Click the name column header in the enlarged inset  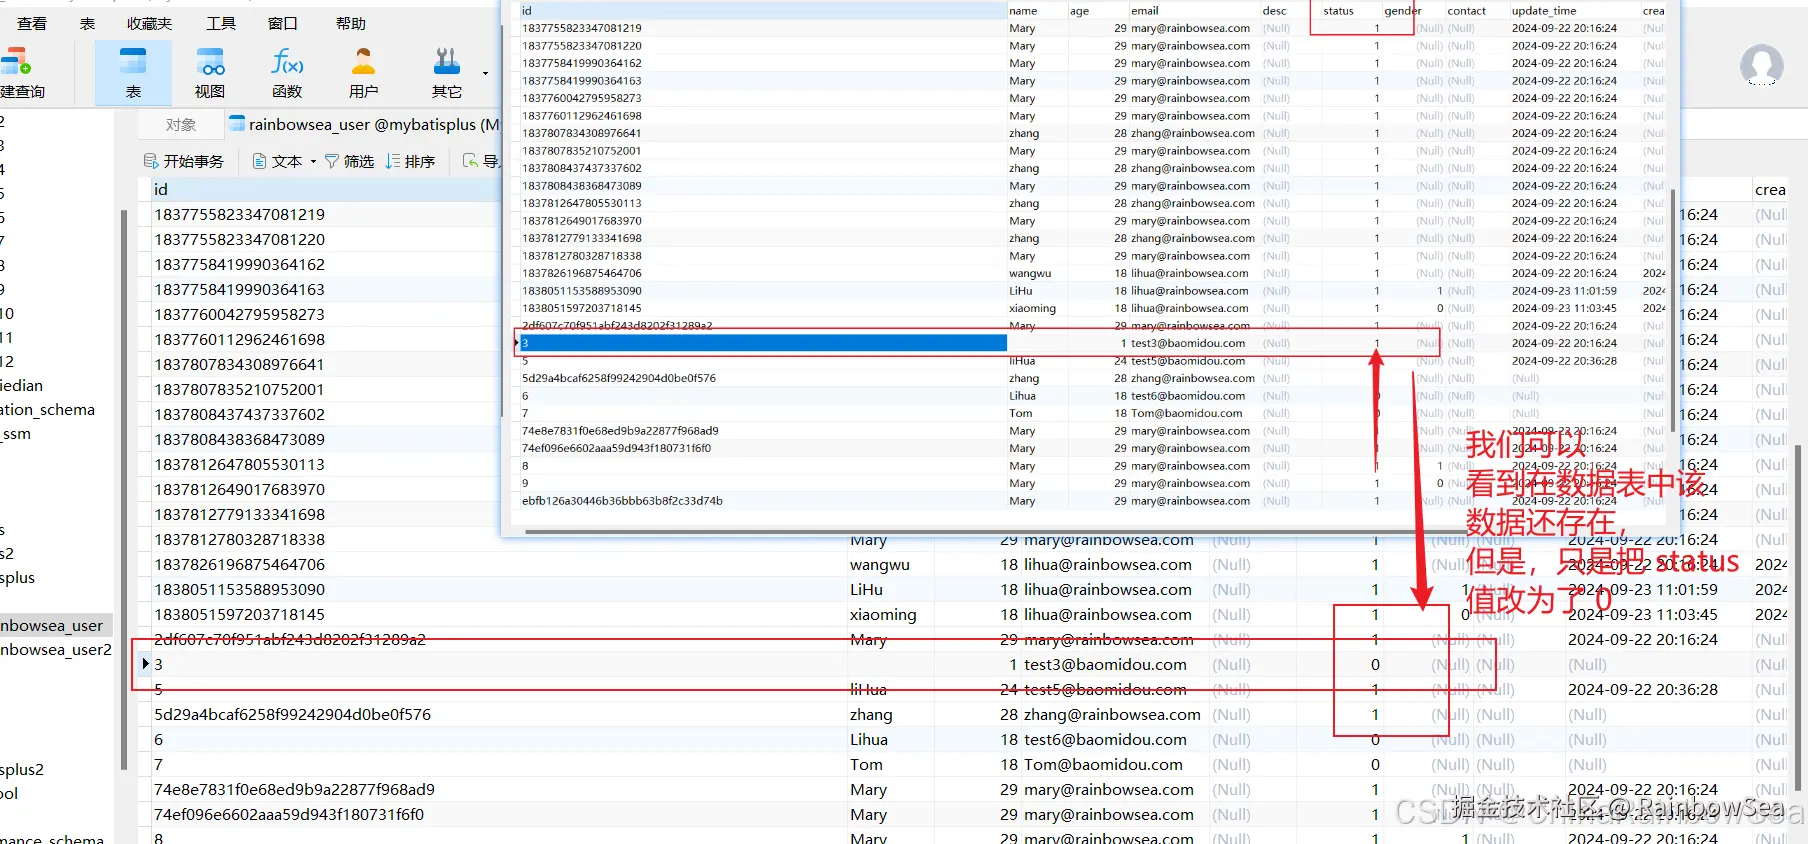click(1036, 10)
